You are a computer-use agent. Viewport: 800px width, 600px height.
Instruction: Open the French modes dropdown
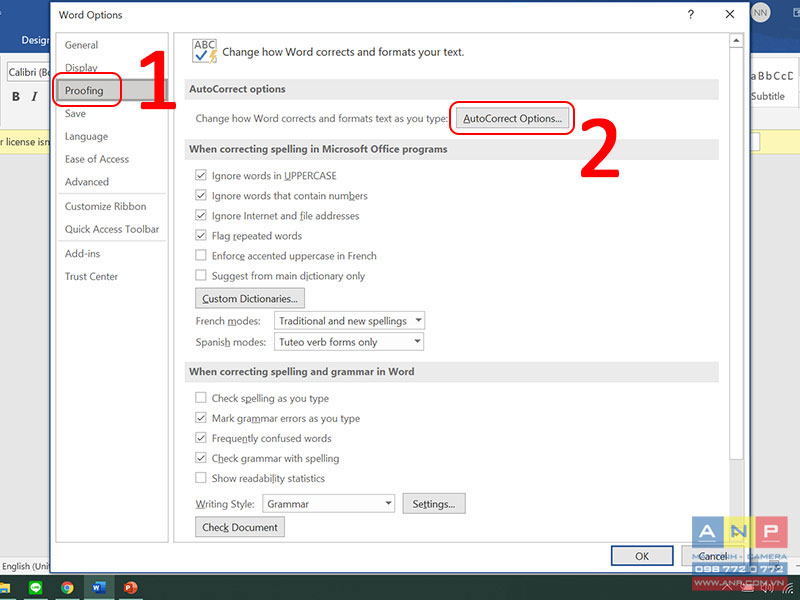(349, 321)
